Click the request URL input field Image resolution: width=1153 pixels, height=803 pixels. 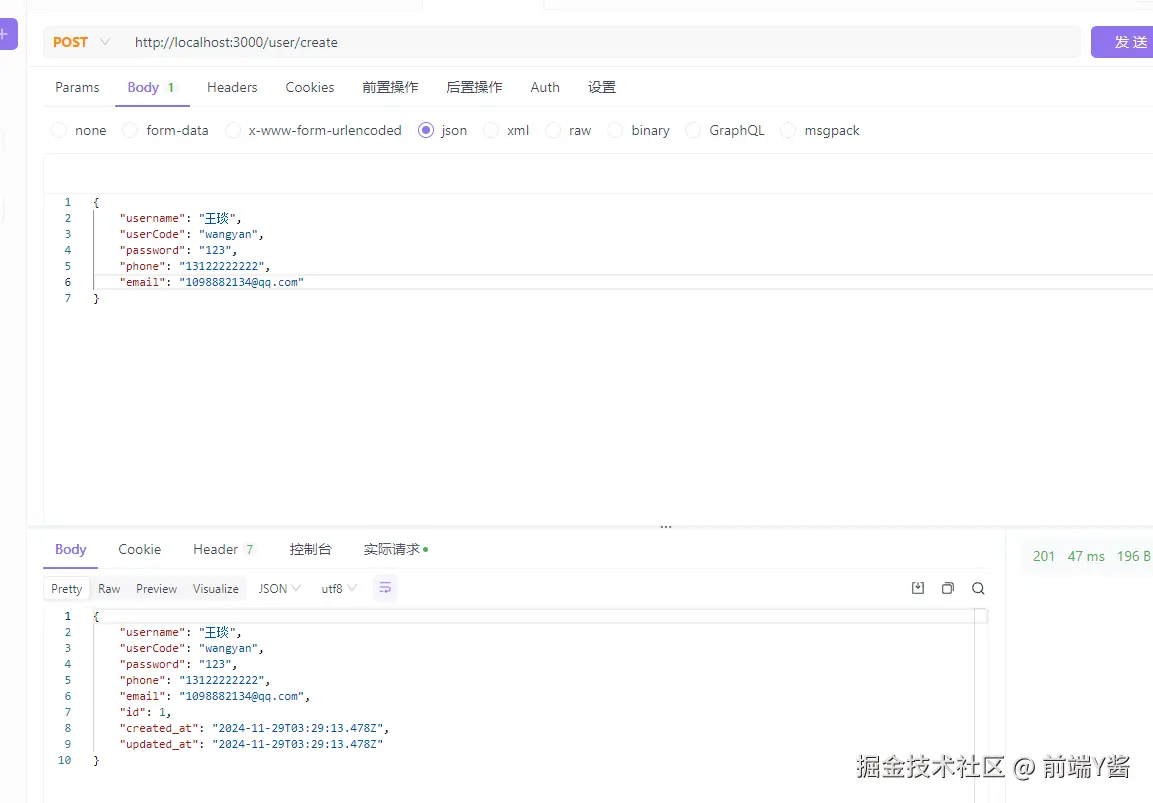click(603, 43)
